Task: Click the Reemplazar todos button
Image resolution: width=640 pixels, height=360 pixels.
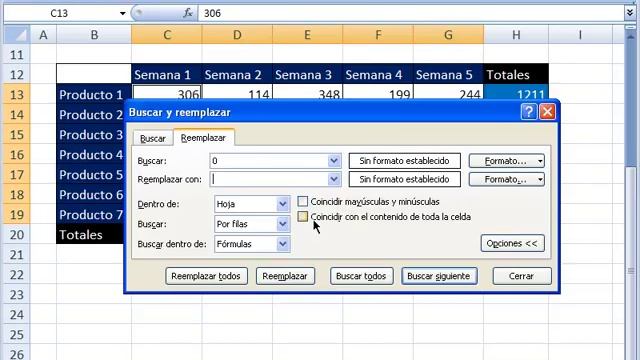Action: 206,276
